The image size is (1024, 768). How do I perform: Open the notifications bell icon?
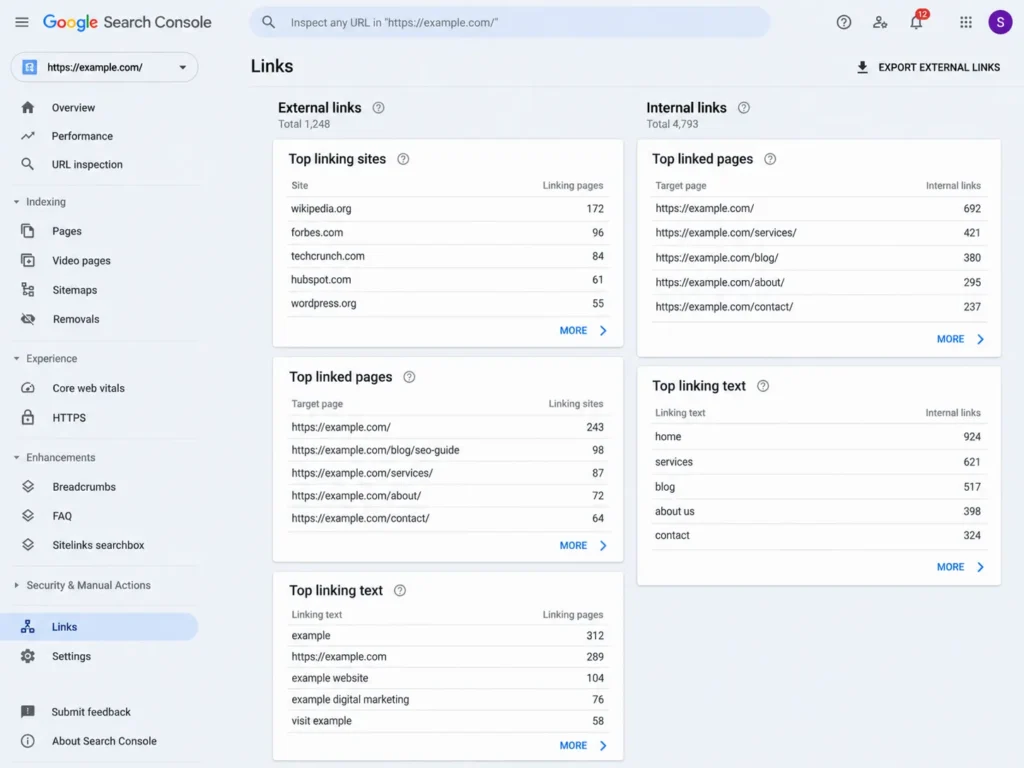pos(916,22)
